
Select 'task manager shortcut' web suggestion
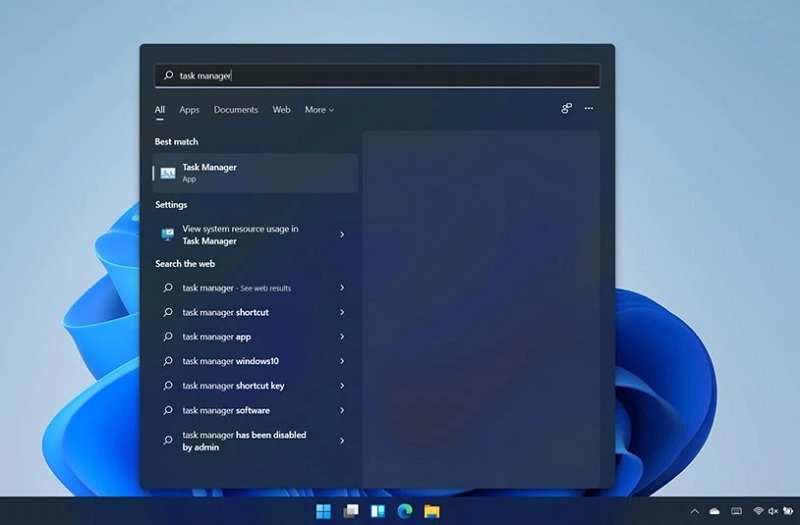[255, 312]
